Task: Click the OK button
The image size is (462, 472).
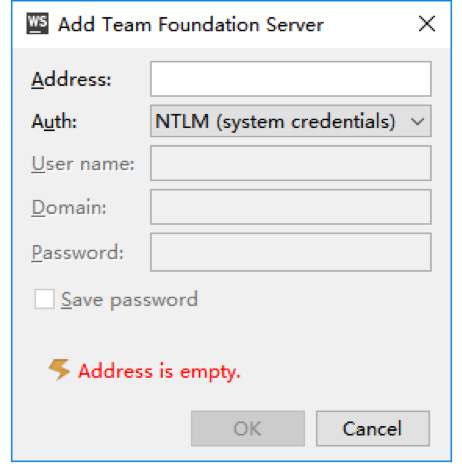Action: [248, 428]
